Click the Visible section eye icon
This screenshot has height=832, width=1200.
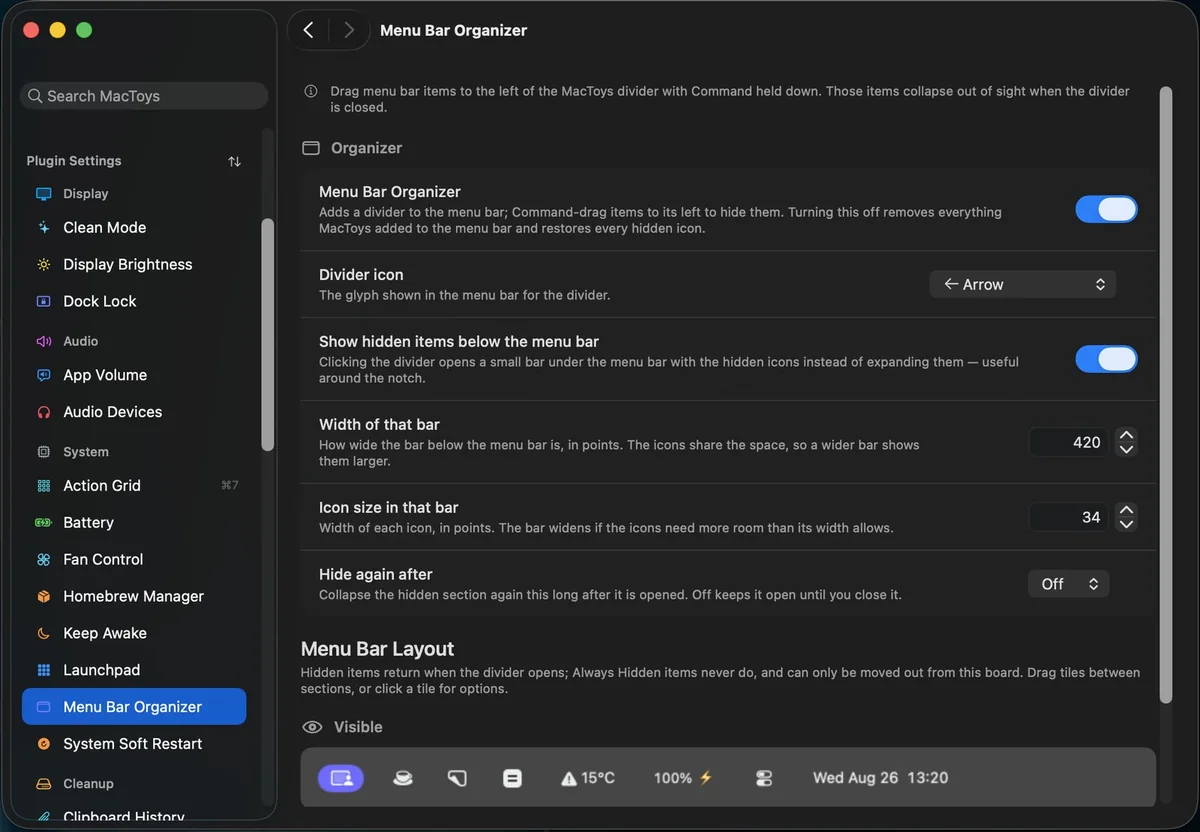point(313,728)
